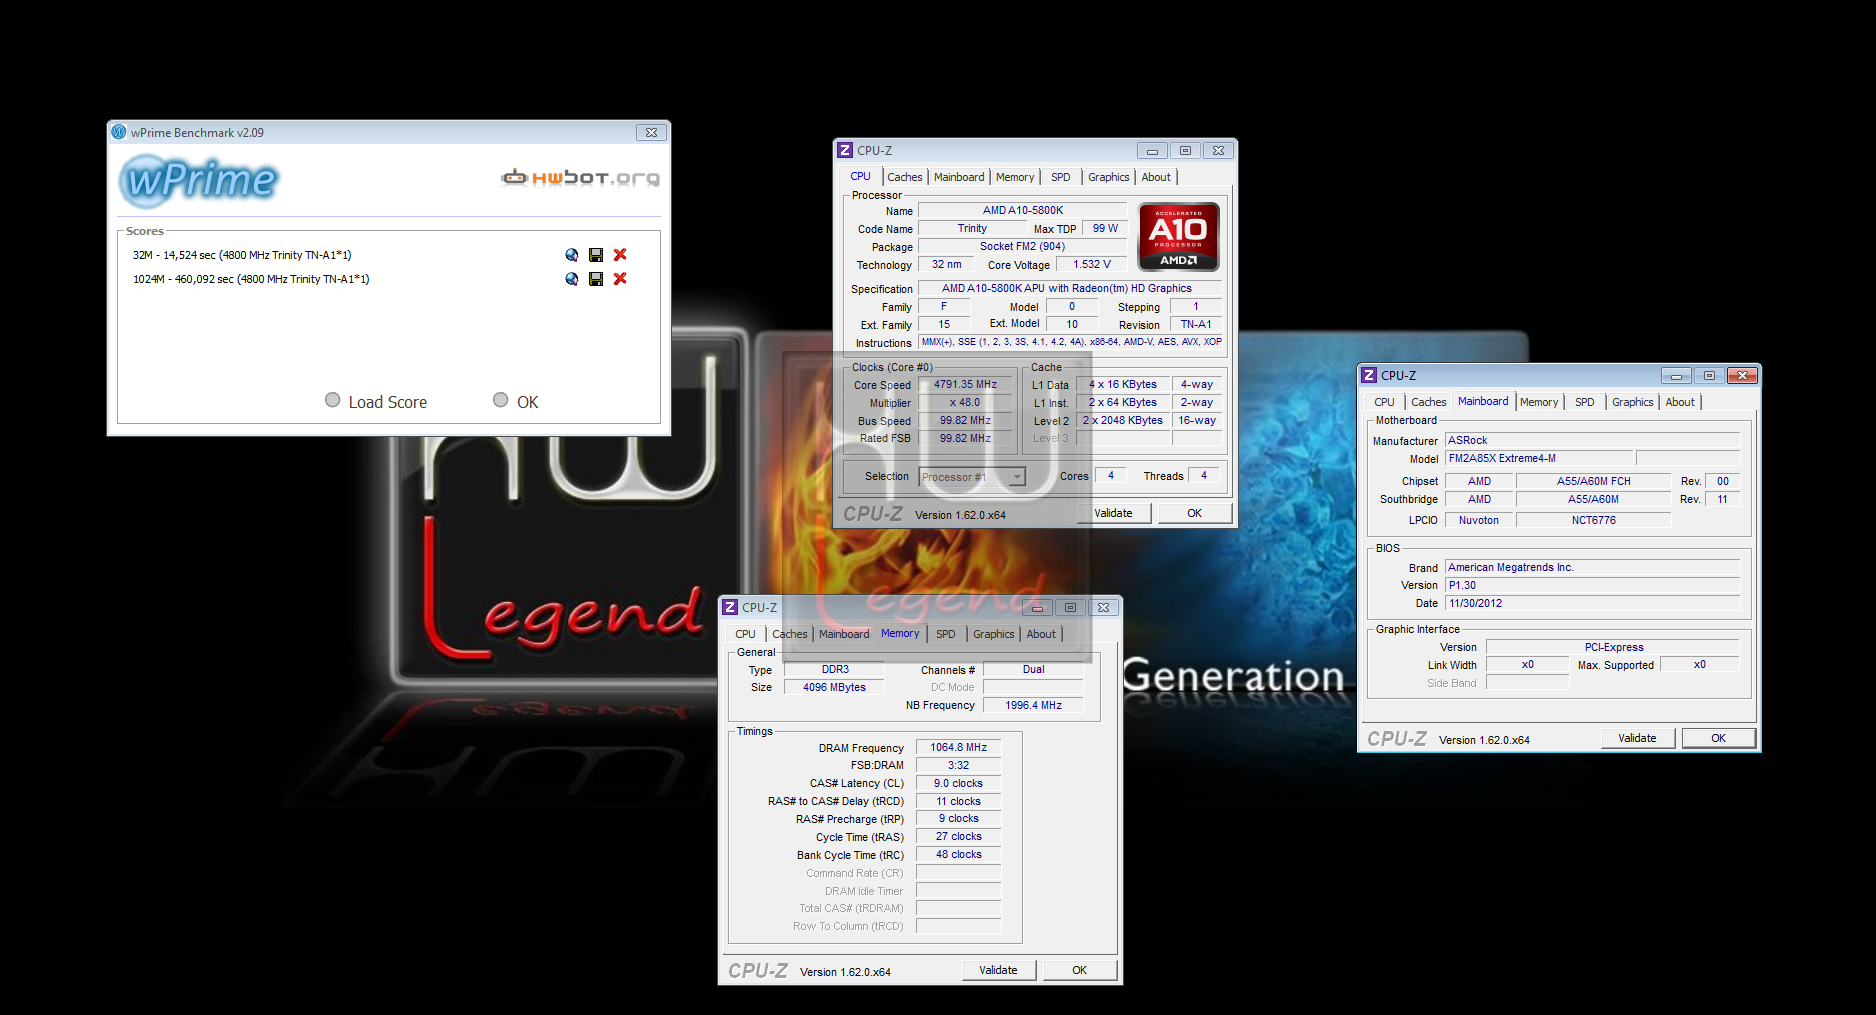Viewport: 1876px width, 1015px height.
Task: Select the OK radio button in wPrime
Action: pos(501,400)
